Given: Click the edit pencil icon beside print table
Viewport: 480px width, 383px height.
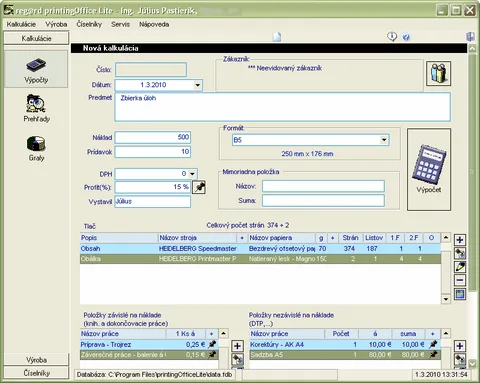Looking at the screenshot, I should 460,267.
